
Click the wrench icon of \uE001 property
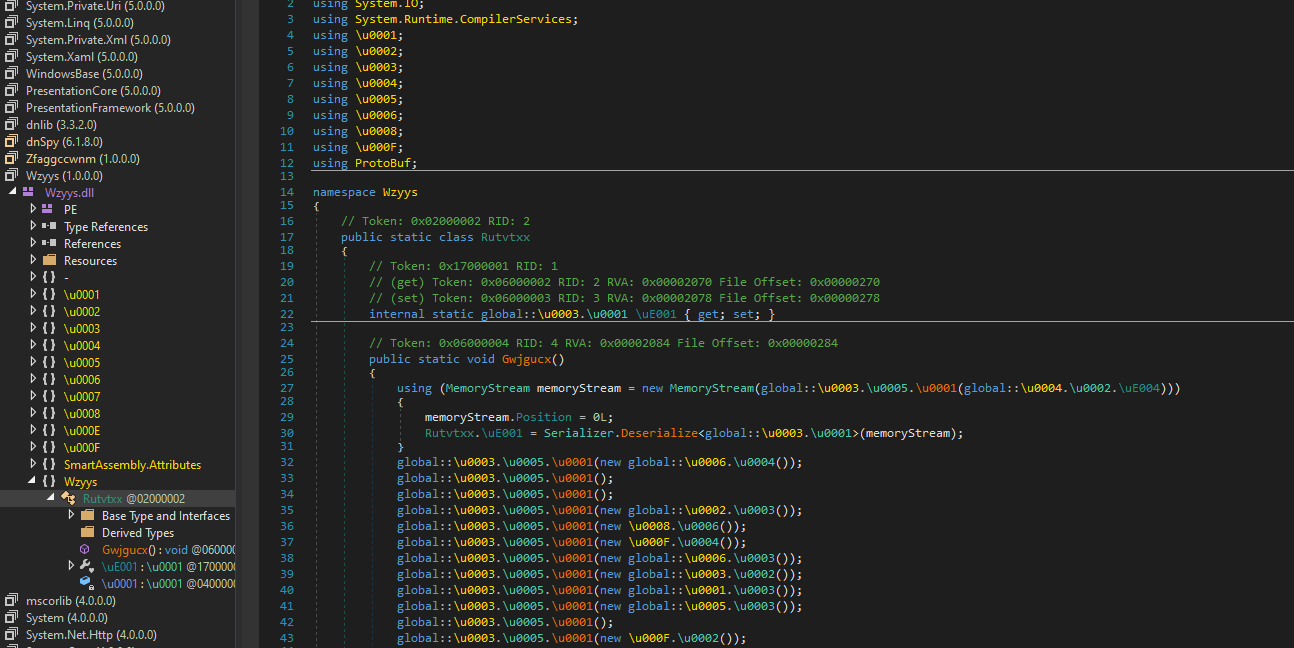click(86, 566)
